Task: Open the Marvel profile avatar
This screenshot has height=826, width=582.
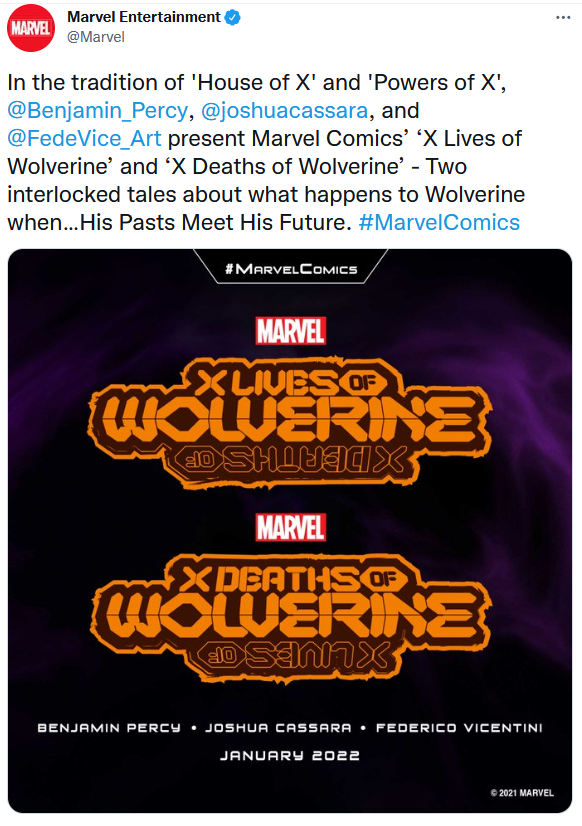Action: click(x=31, y=28)
